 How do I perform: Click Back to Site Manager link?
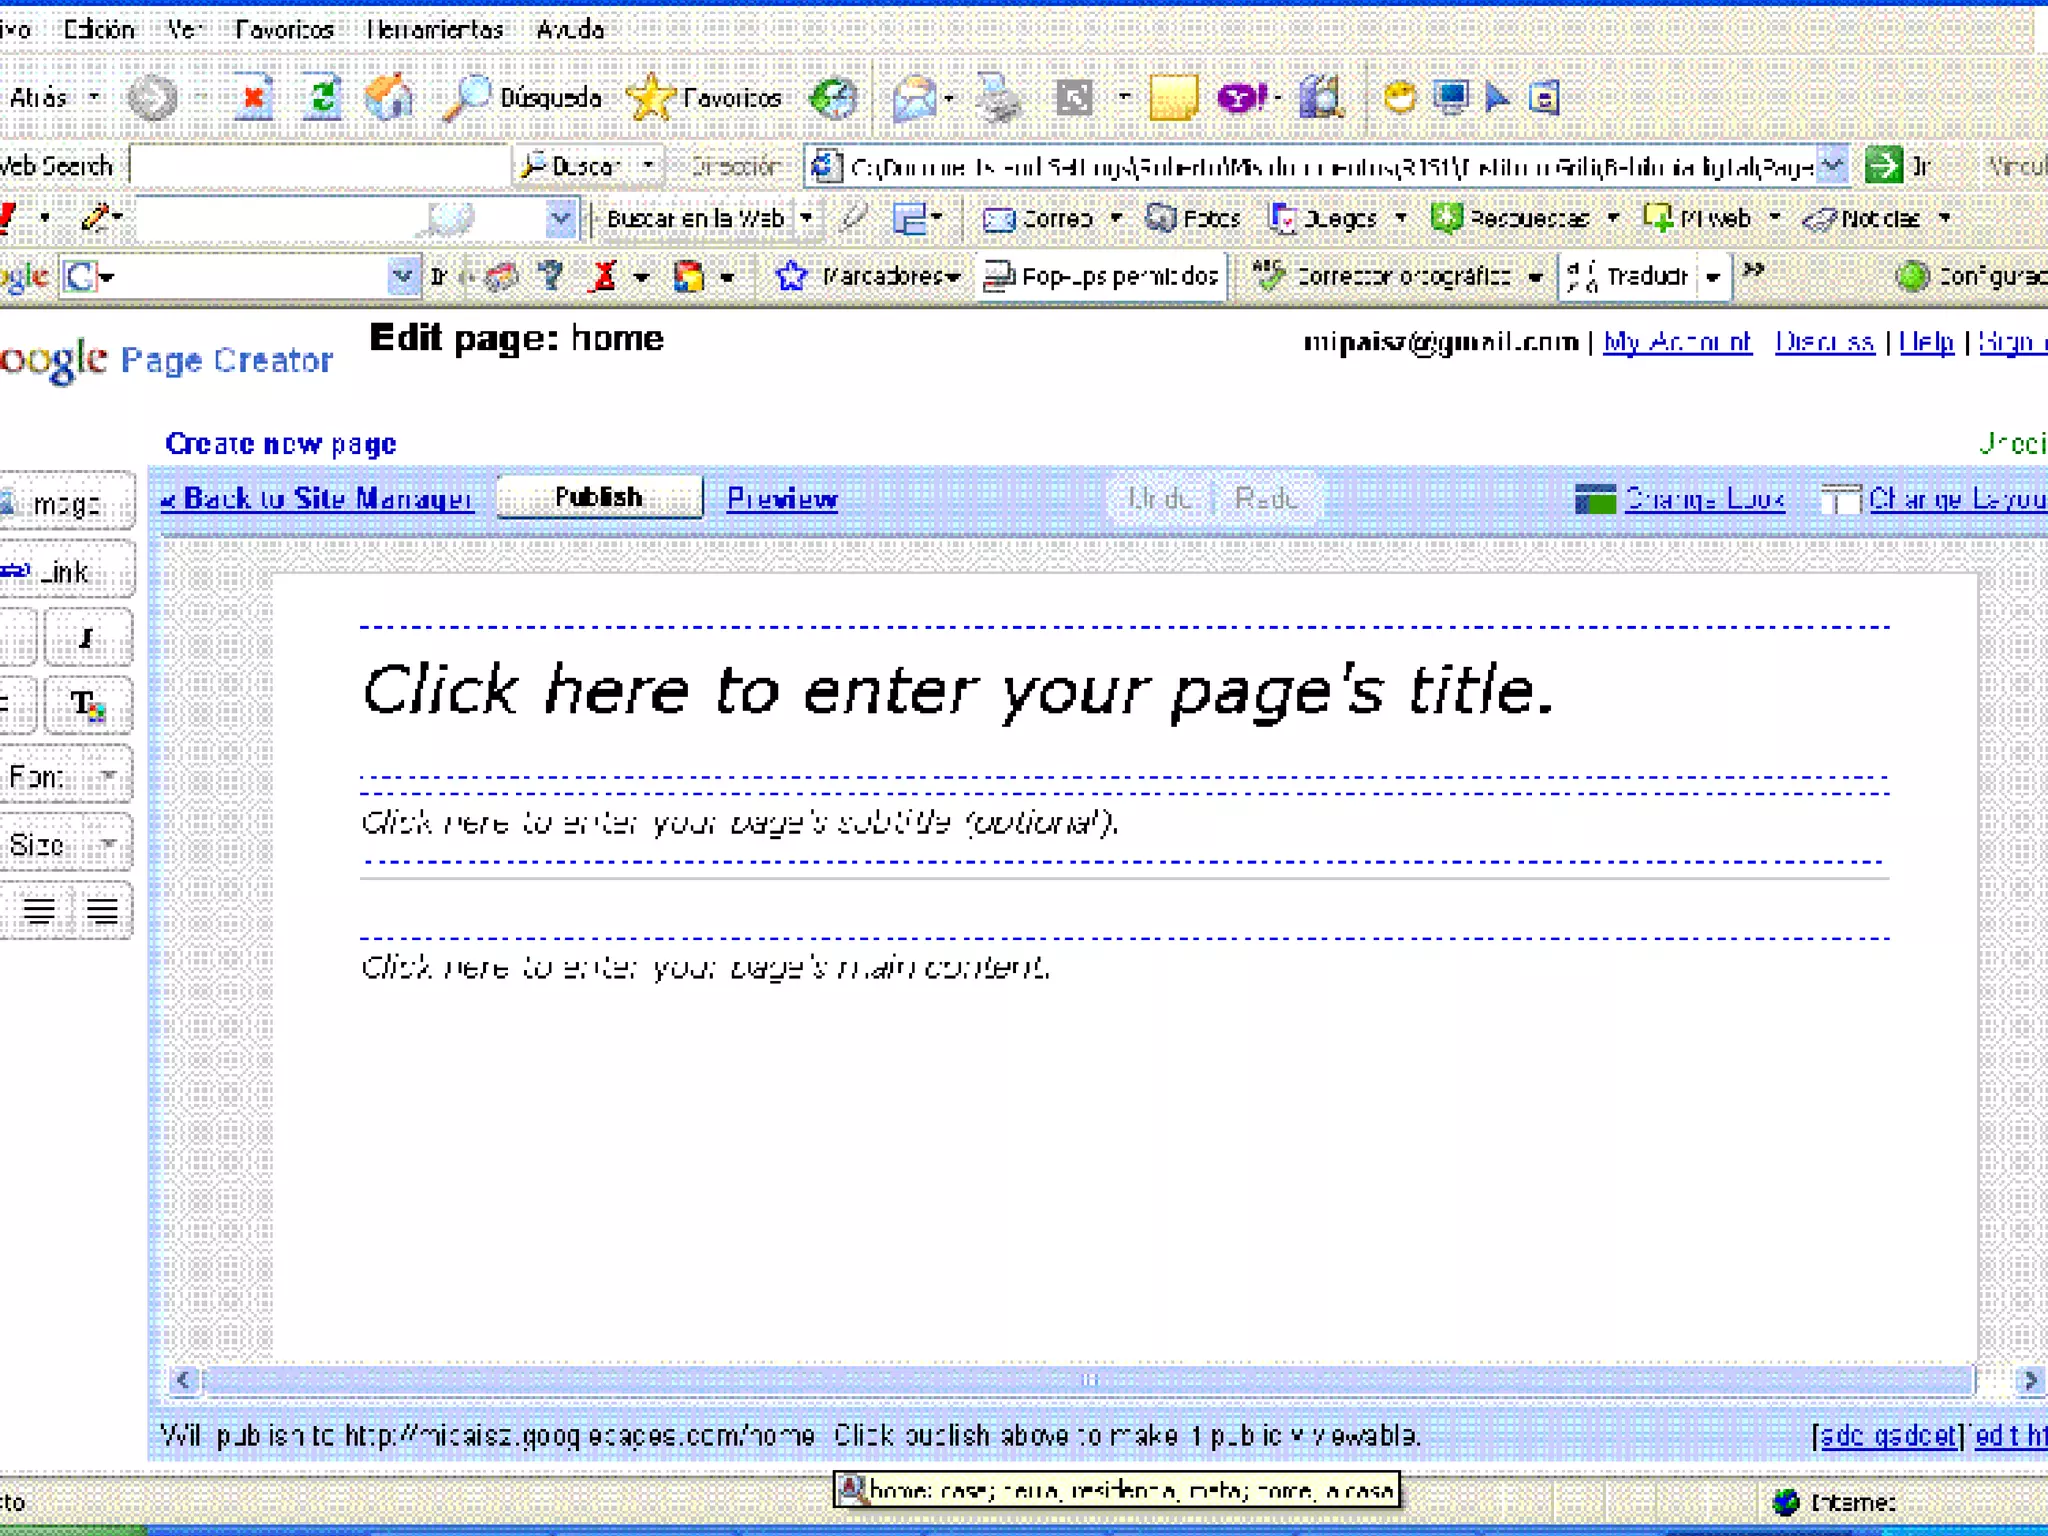317,498
